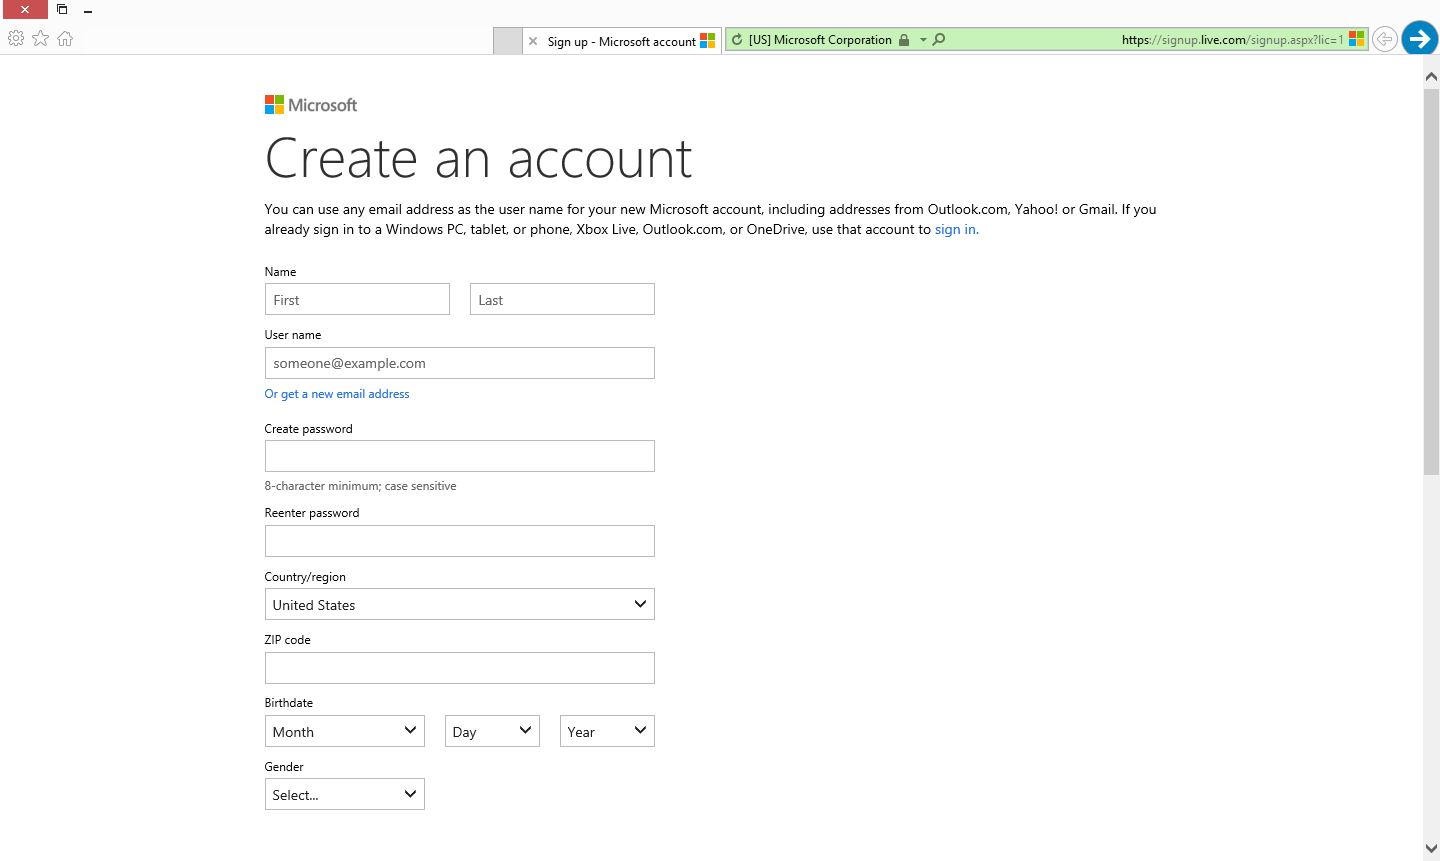Focus the Last name field
The image size is (1440, 861).
[x=562, y=299]
